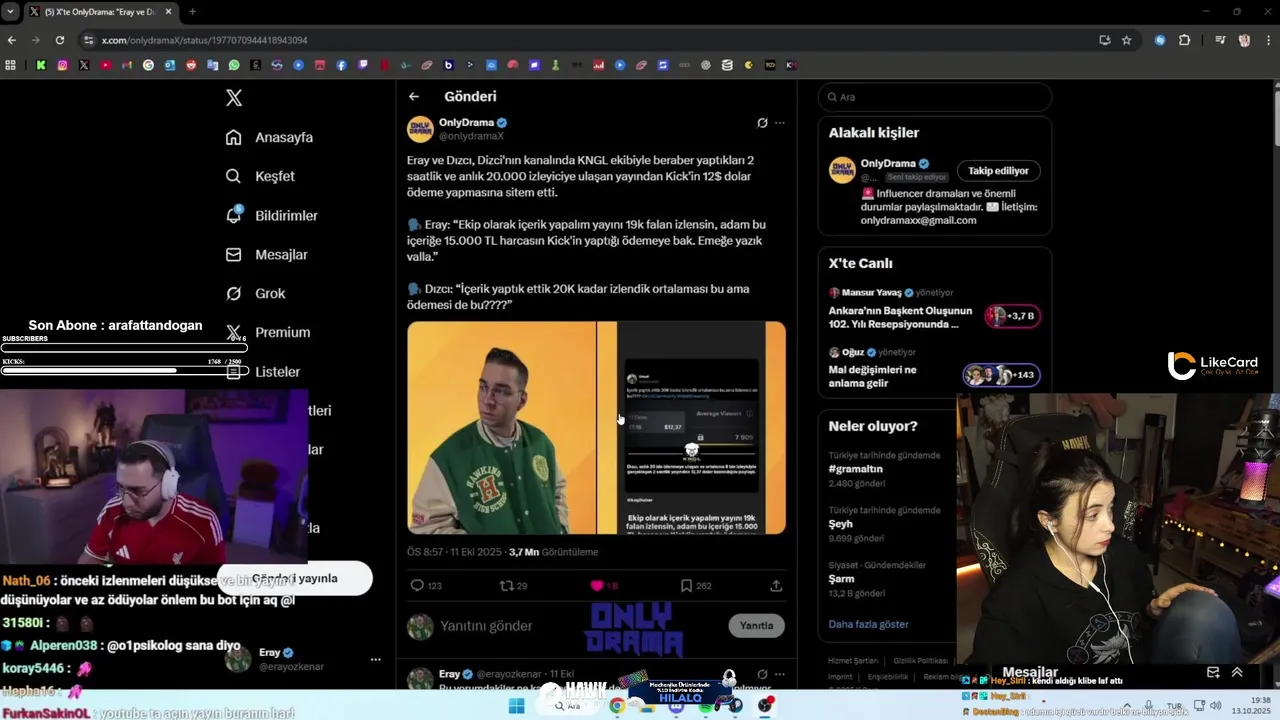Click the Gönderi yayınla post button
Viewport: 1280px width, 720px height.
(295, 578)
